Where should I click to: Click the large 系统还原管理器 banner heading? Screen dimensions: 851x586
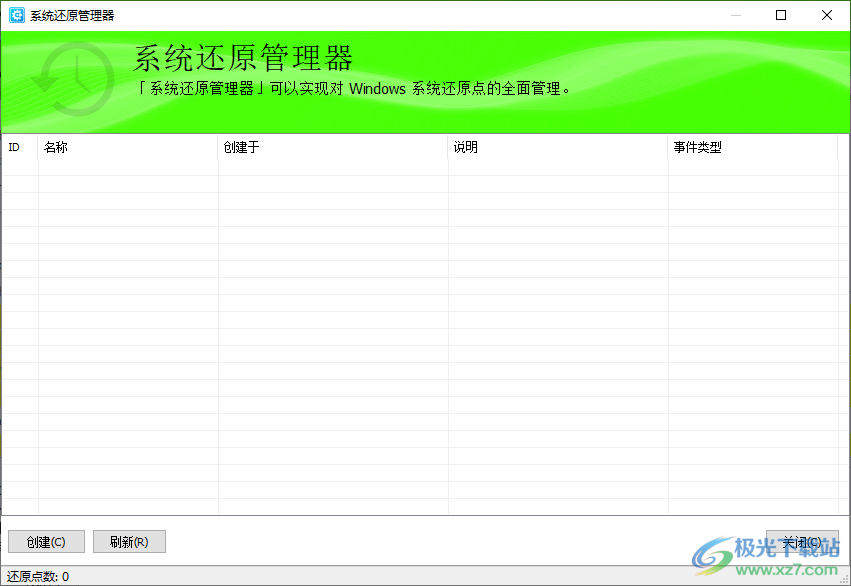click(x=243, y=58)
